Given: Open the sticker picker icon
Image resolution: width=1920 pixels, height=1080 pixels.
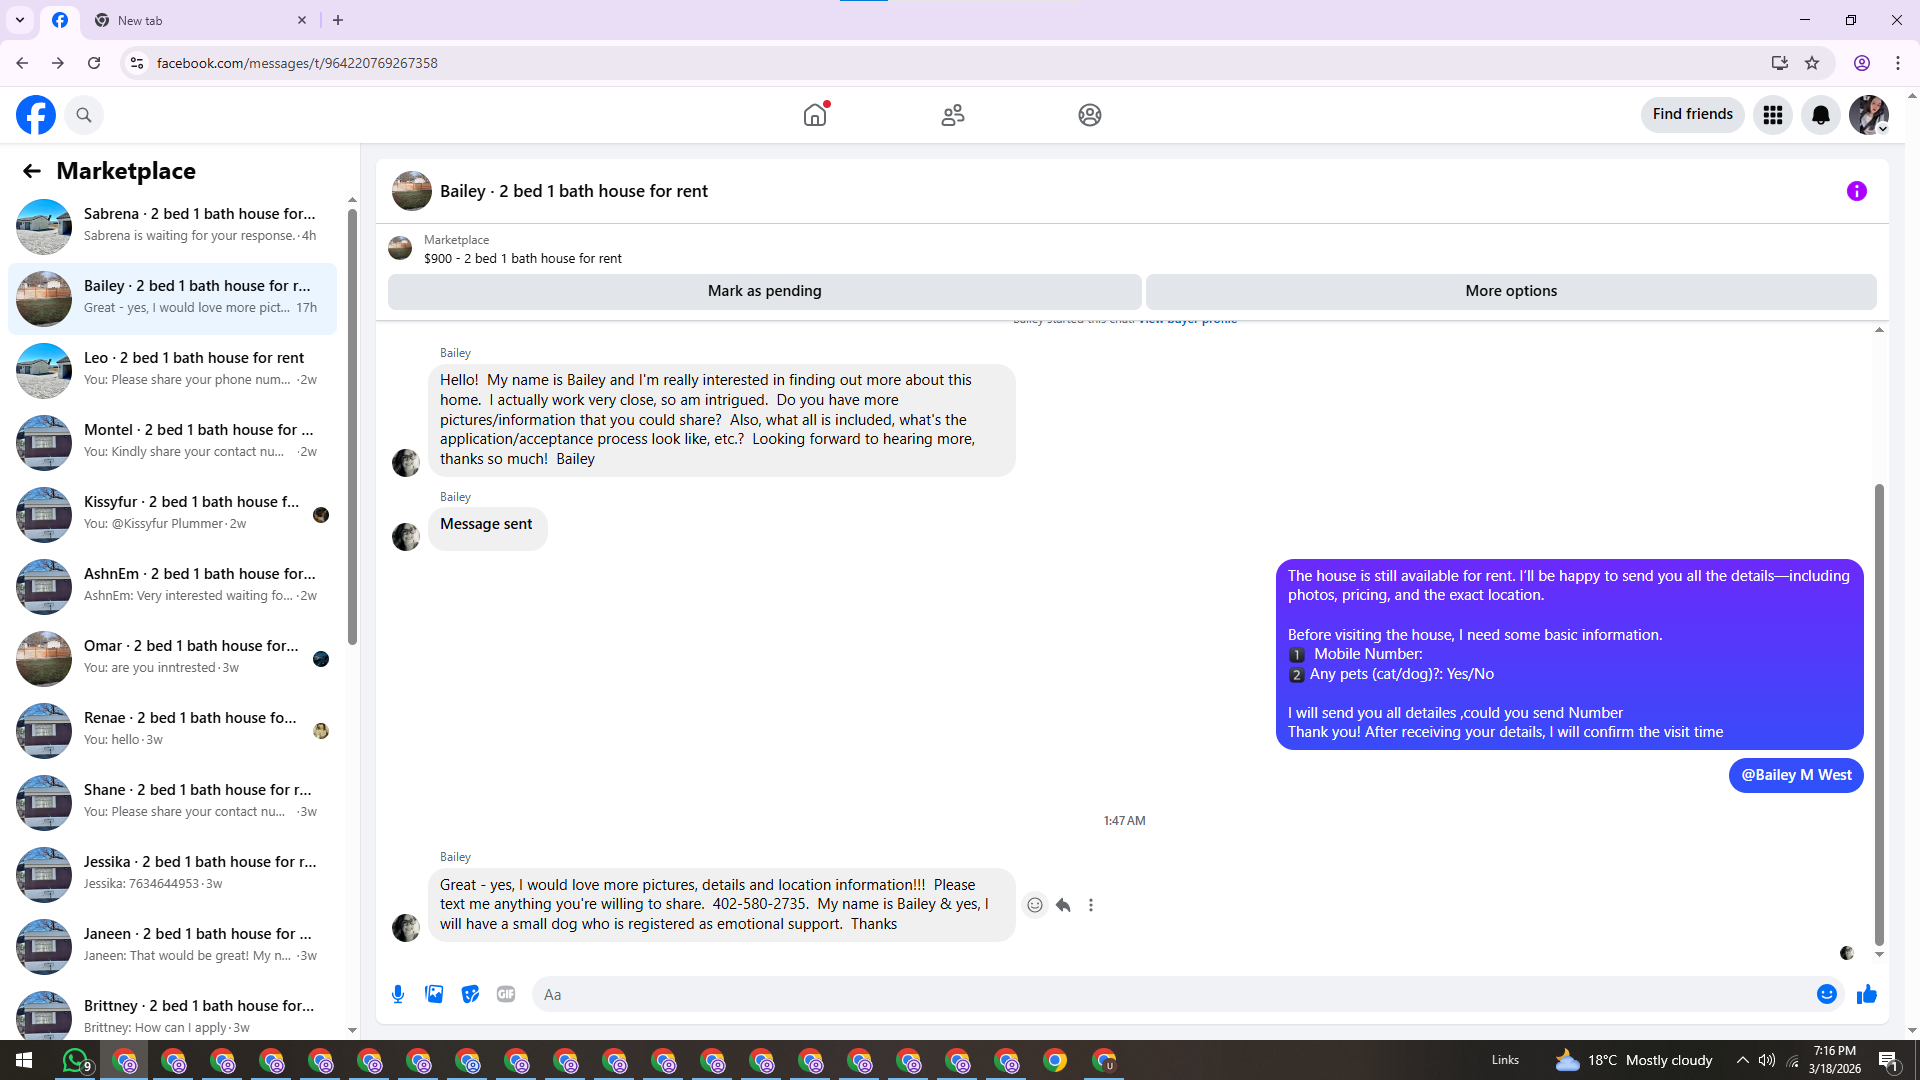Looking at the screenshot, I should point(470,994).
